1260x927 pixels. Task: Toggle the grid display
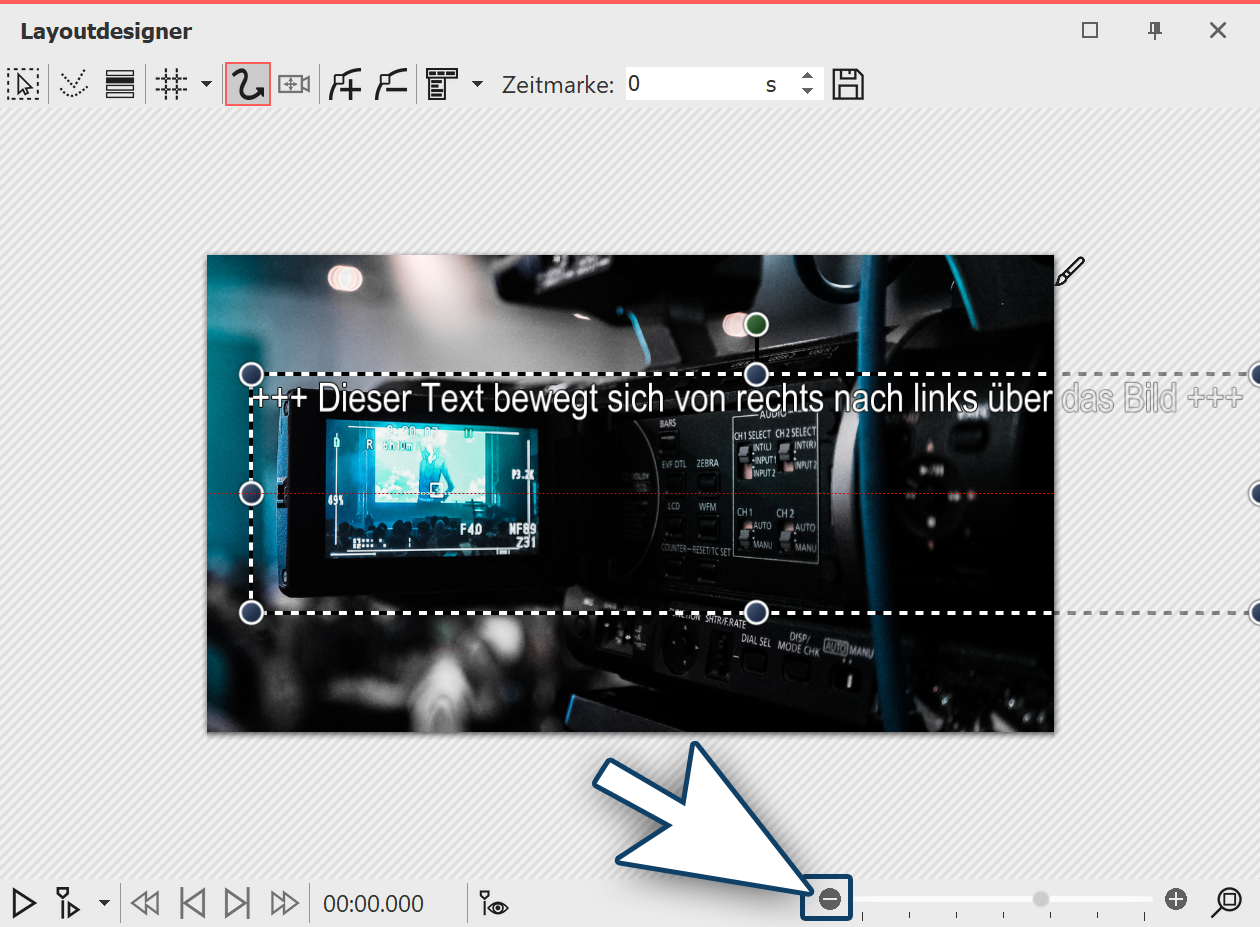point(170,84)
